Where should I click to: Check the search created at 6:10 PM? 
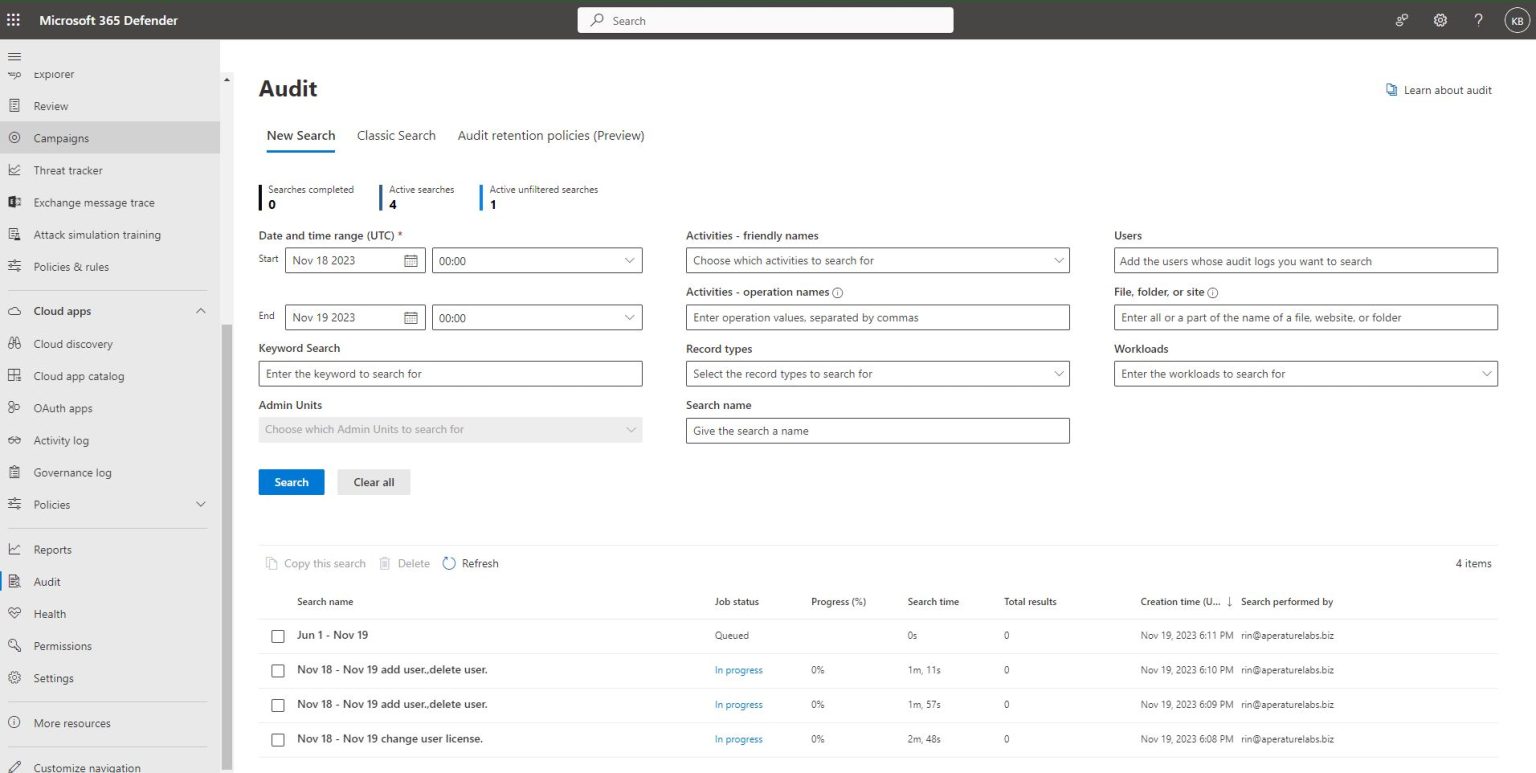pos(278,670)
